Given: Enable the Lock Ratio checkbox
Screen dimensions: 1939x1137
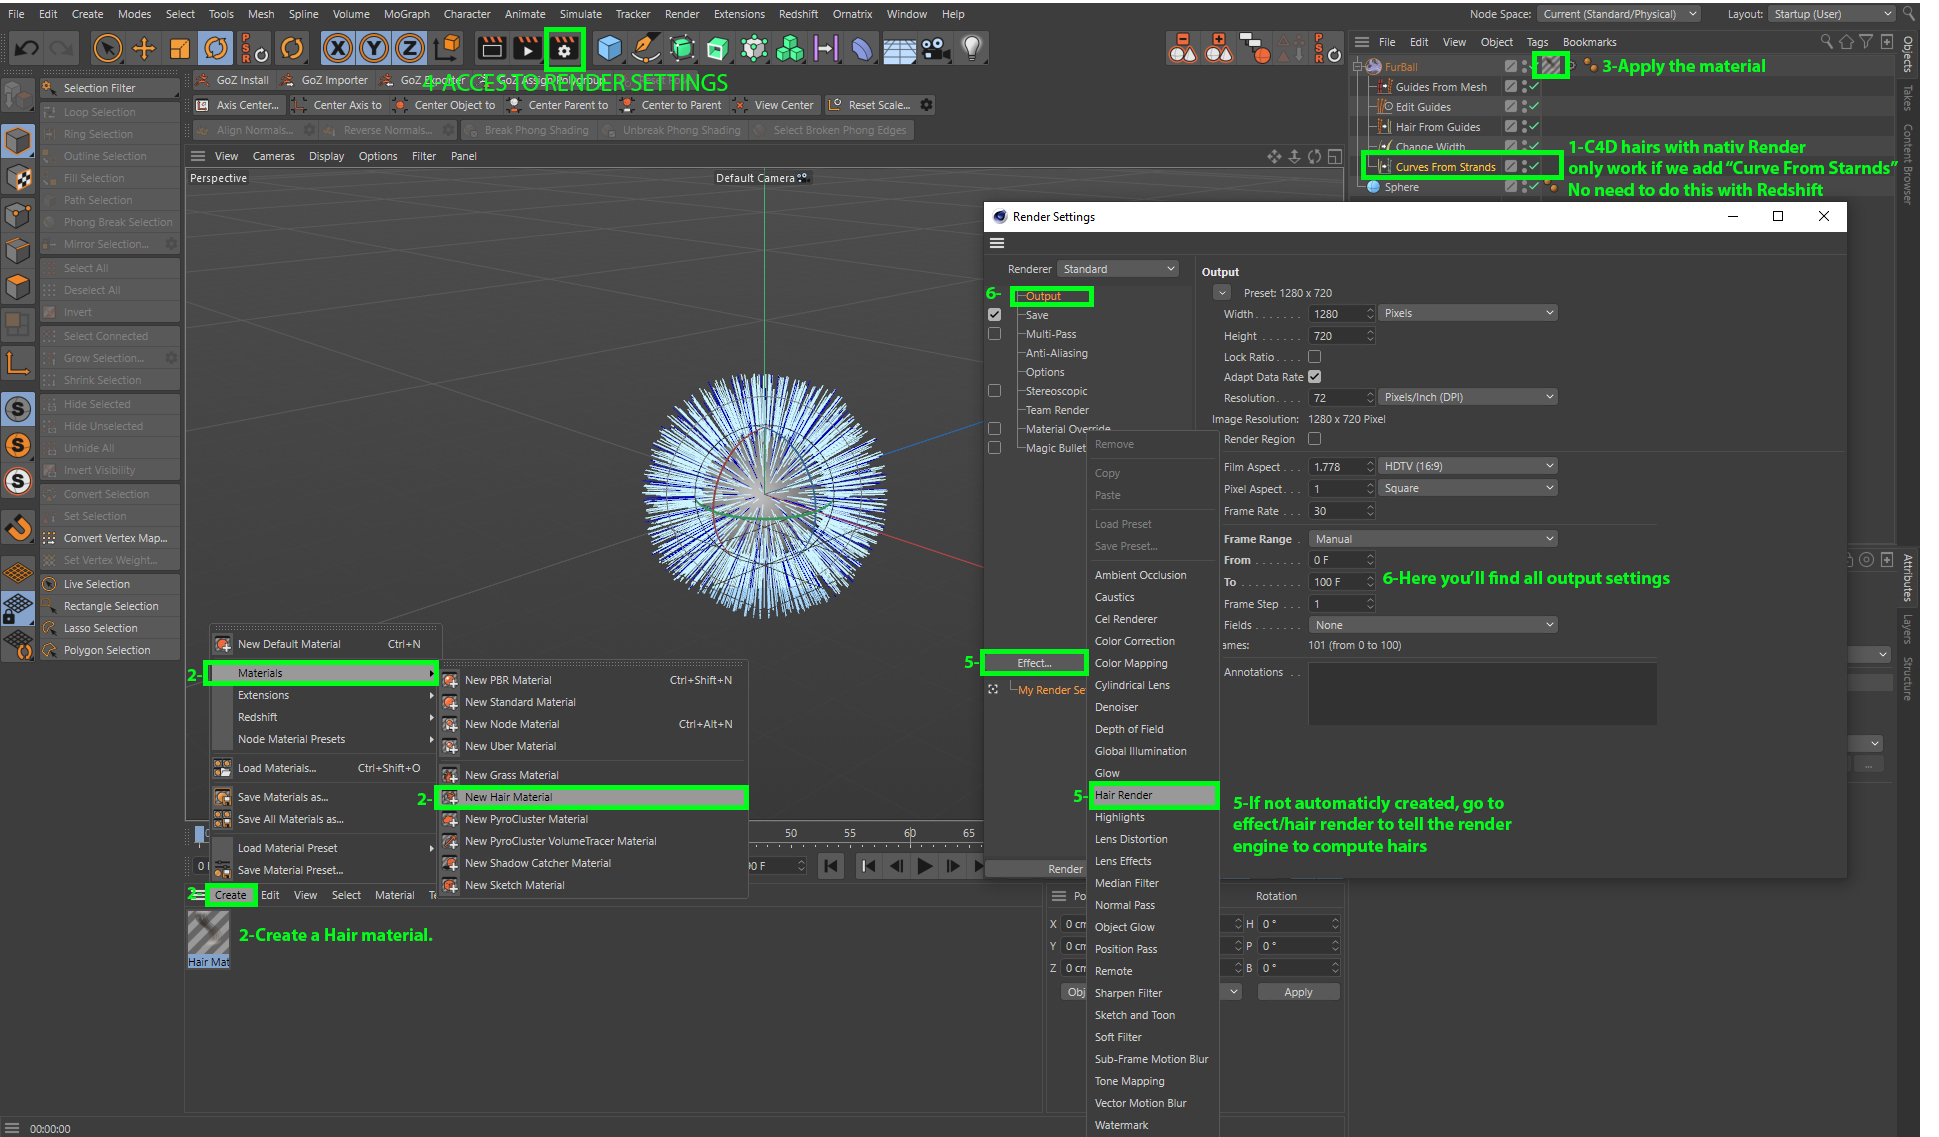Looking at the screenshot, I should tap(1315, 357).
